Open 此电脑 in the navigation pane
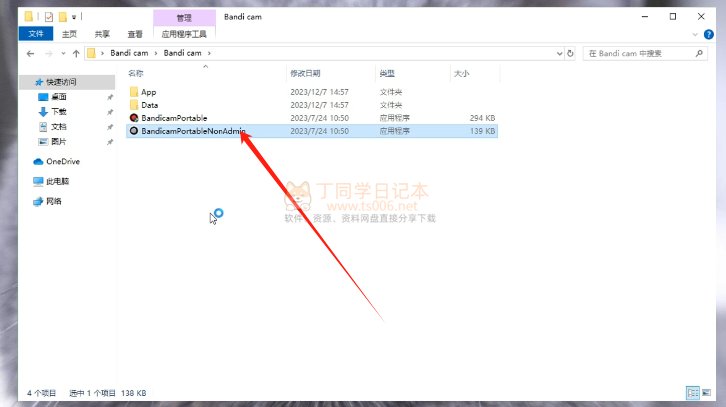Image resolution: width=726 pixels, height=407 pixels. pos(57,182)
